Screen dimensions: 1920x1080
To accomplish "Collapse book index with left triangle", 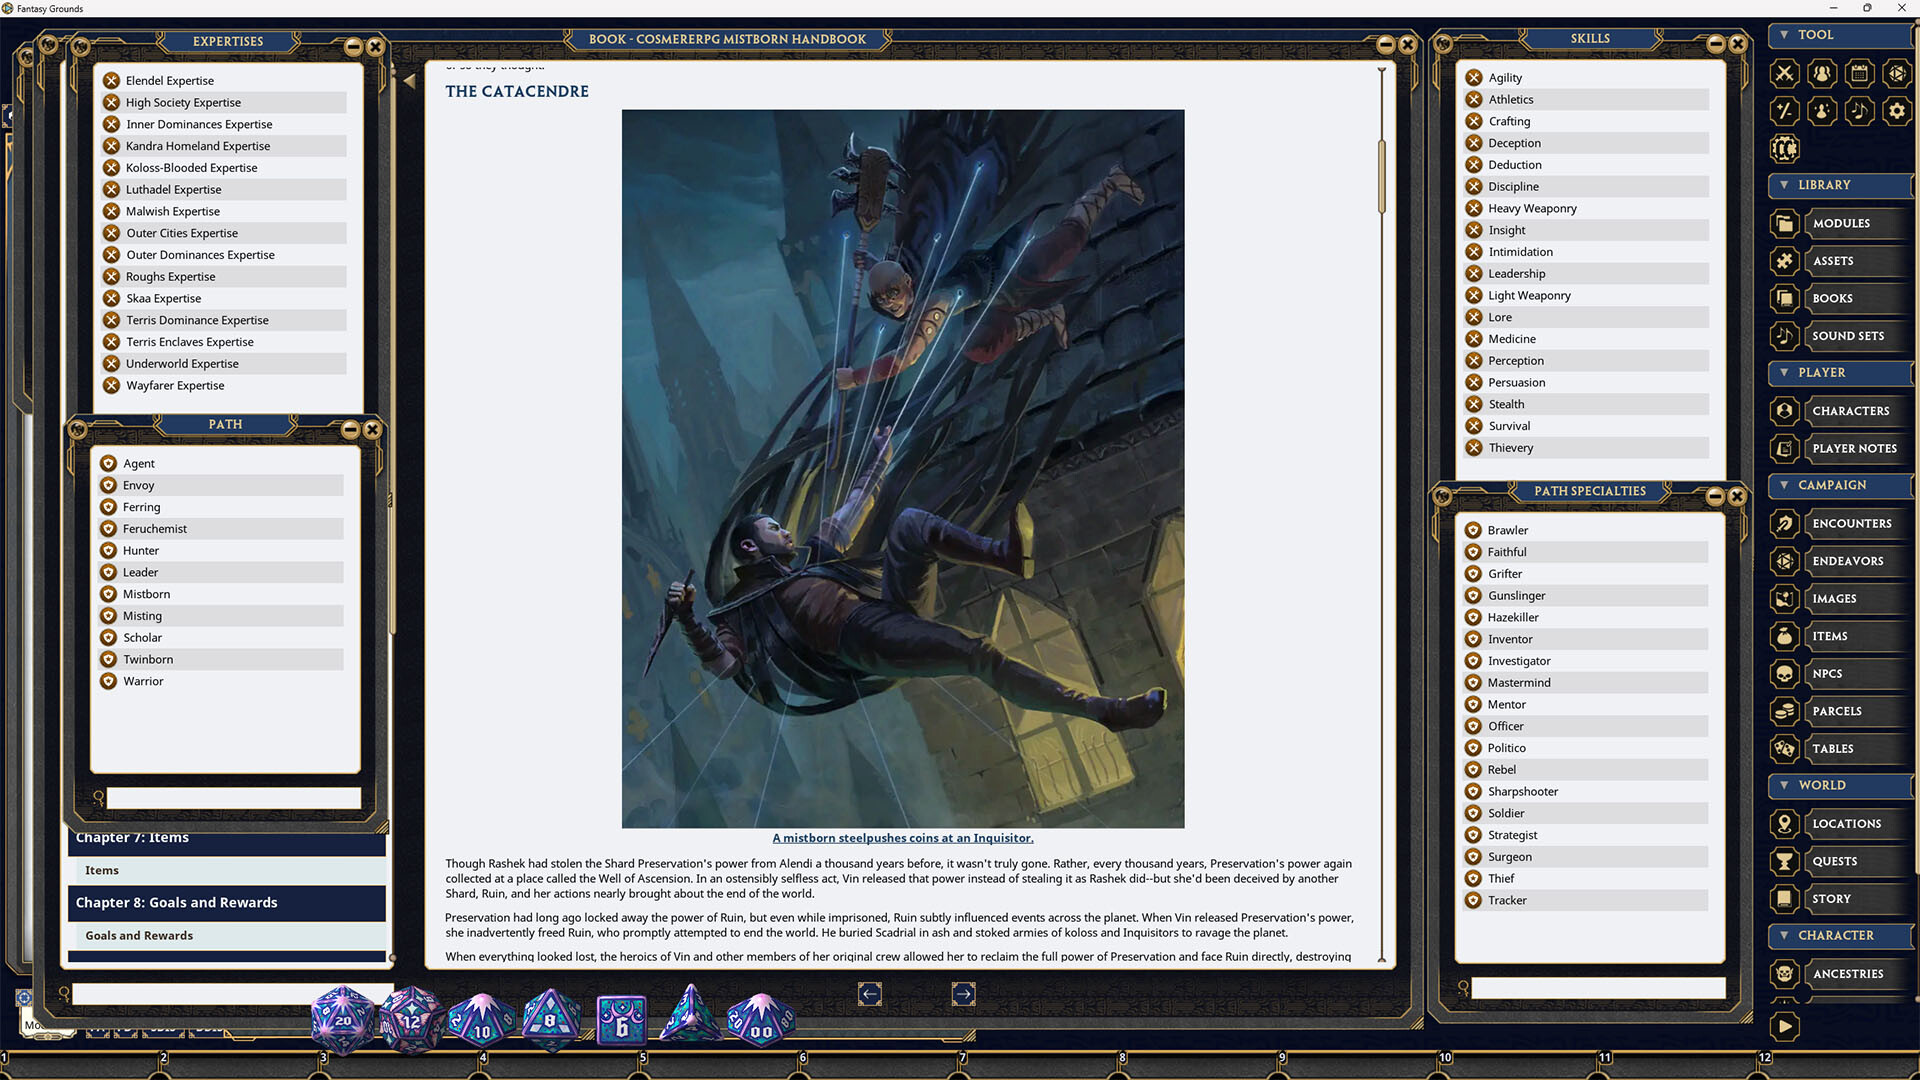I will [408, 81].
